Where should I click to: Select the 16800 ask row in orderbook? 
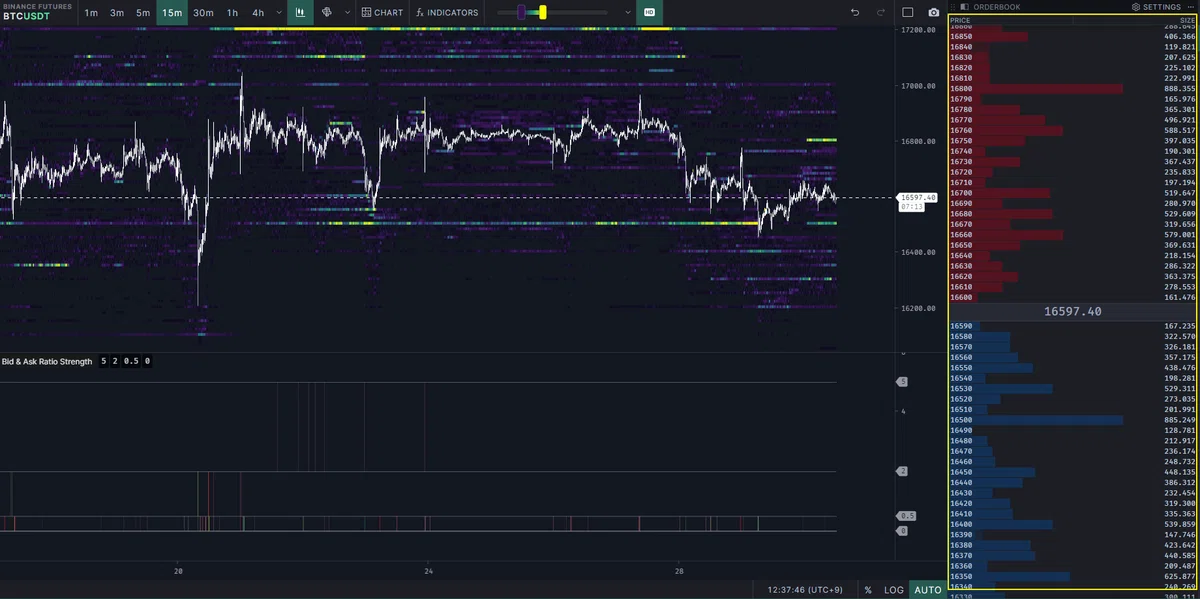coord(1073,89)
